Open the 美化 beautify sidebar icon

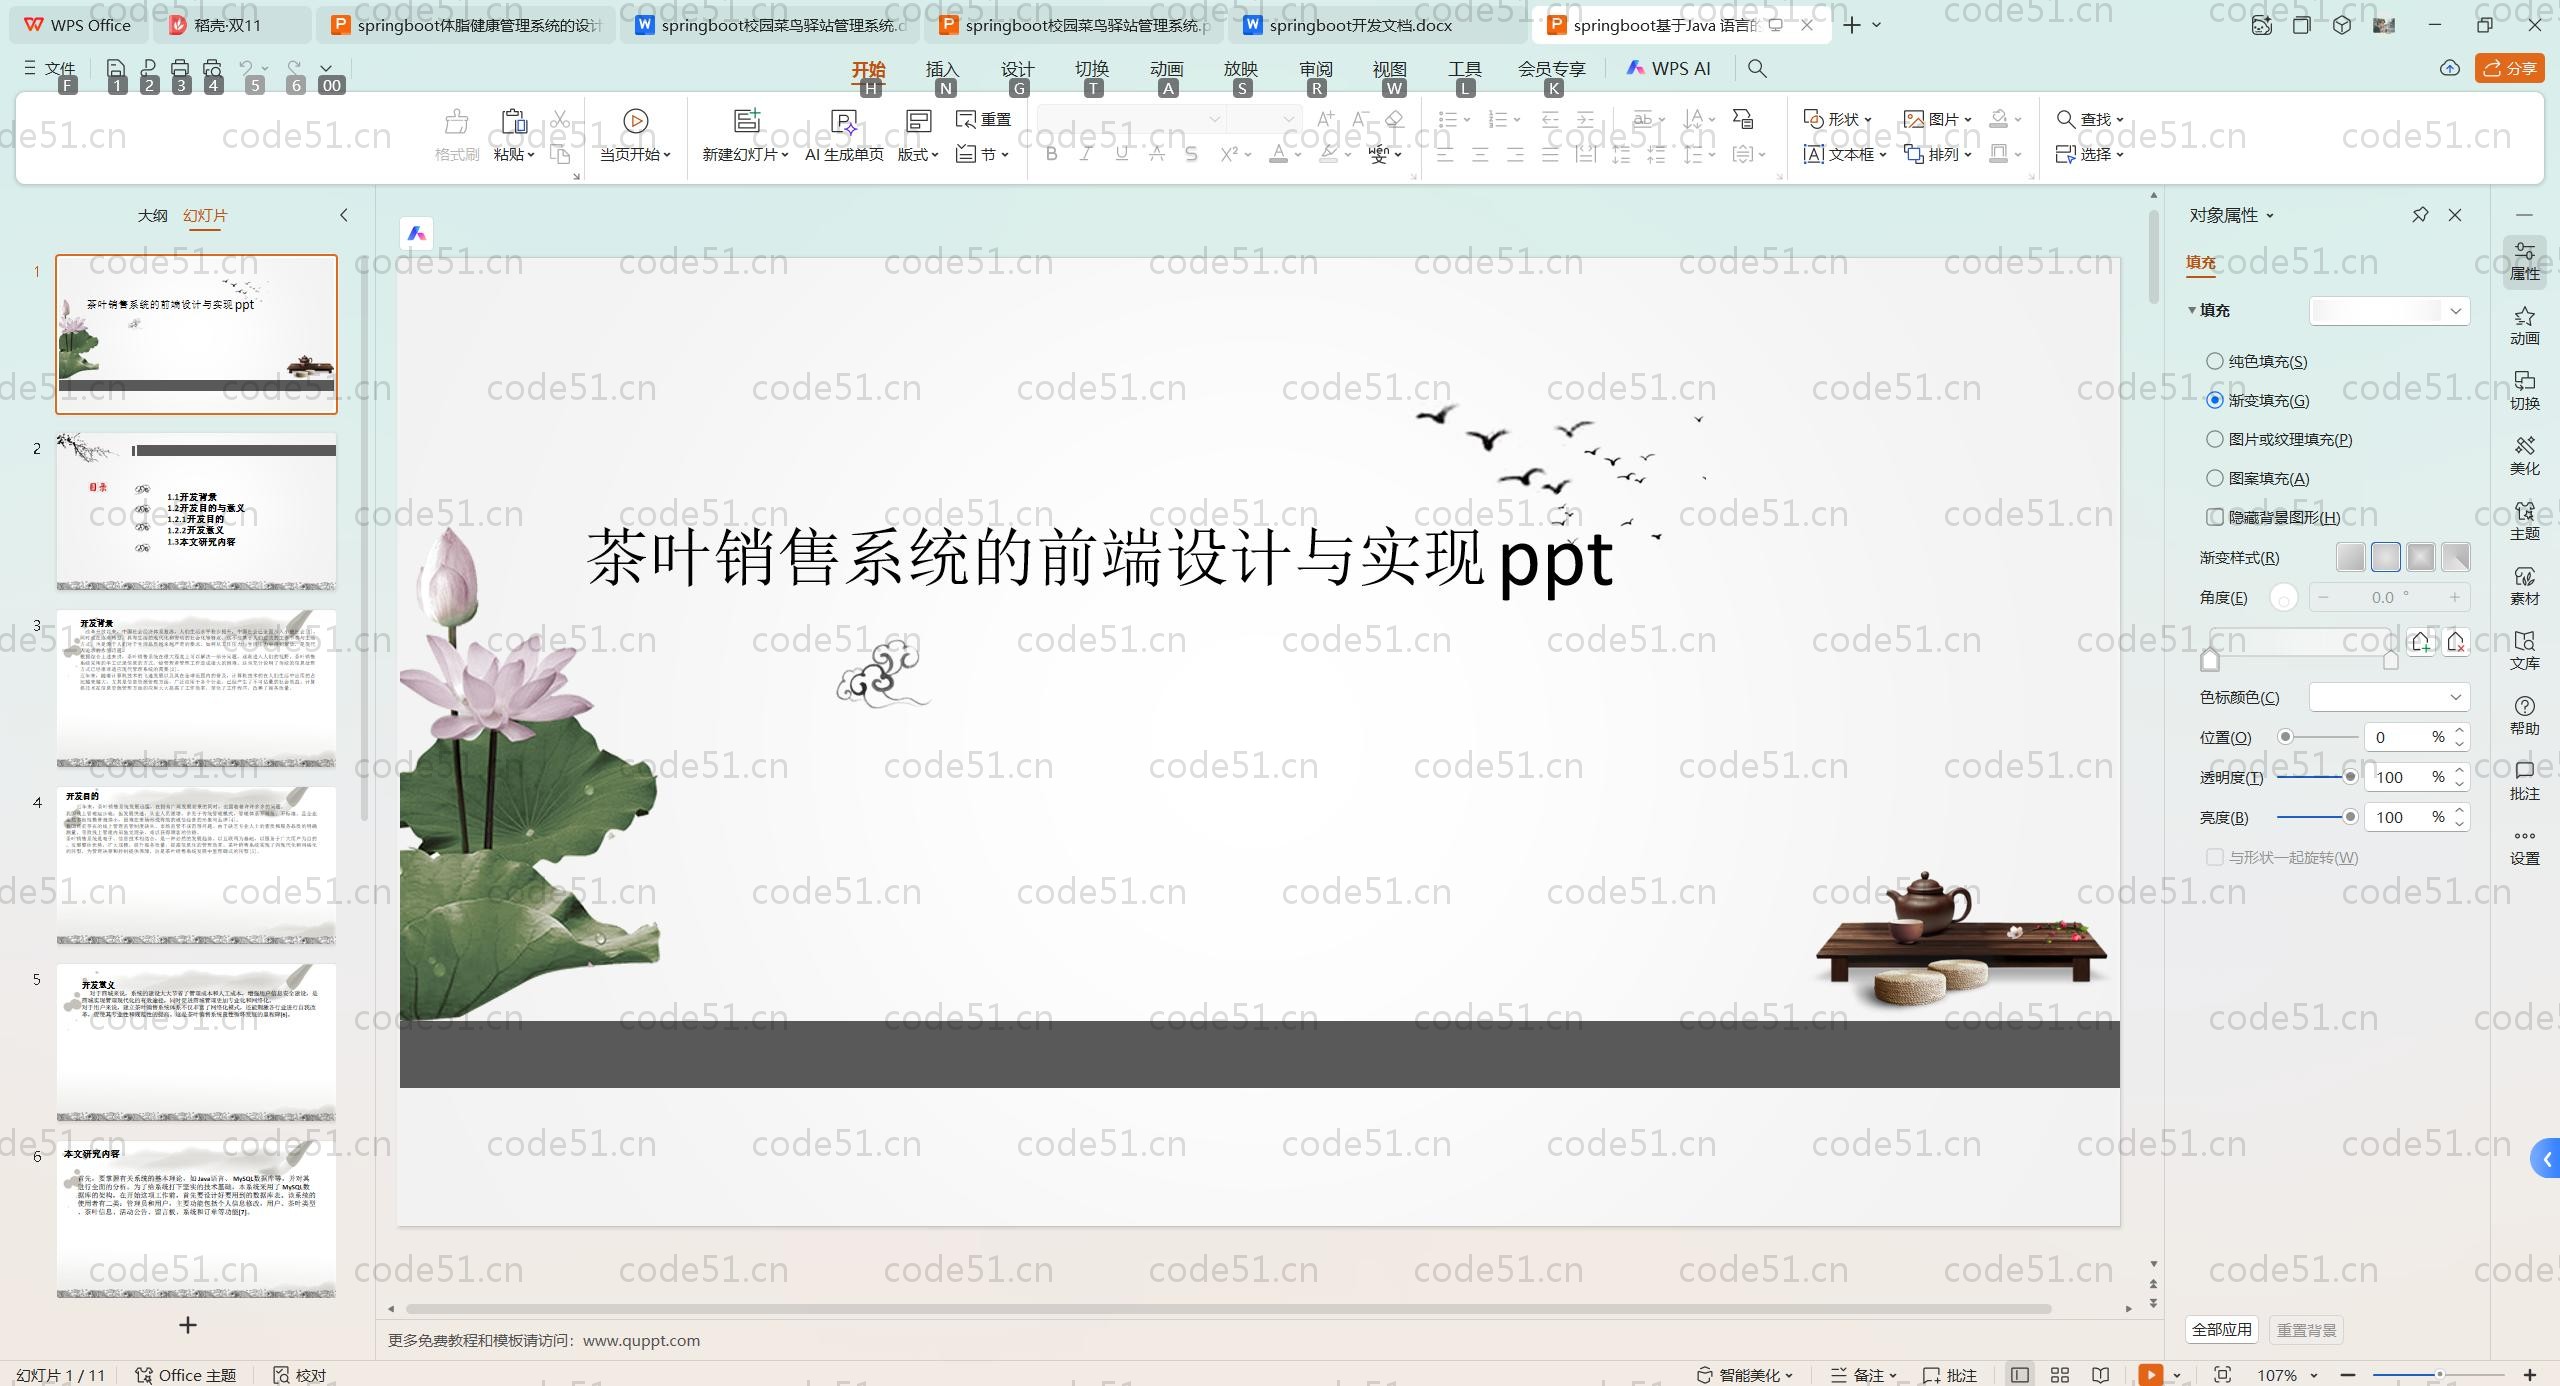click(x=2524, y=456)
